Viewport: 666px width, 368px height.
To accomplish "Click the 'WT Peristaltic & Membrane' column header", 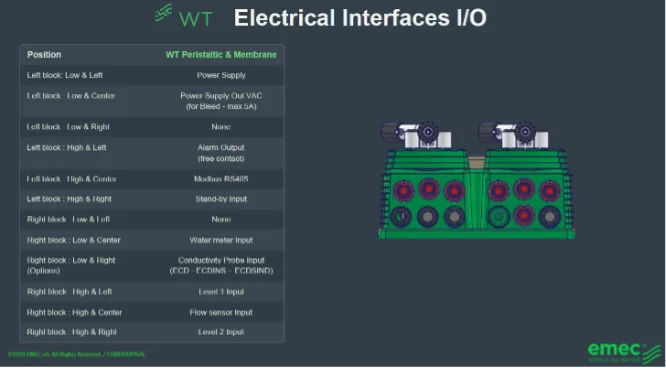I will [x=221, y=55].
